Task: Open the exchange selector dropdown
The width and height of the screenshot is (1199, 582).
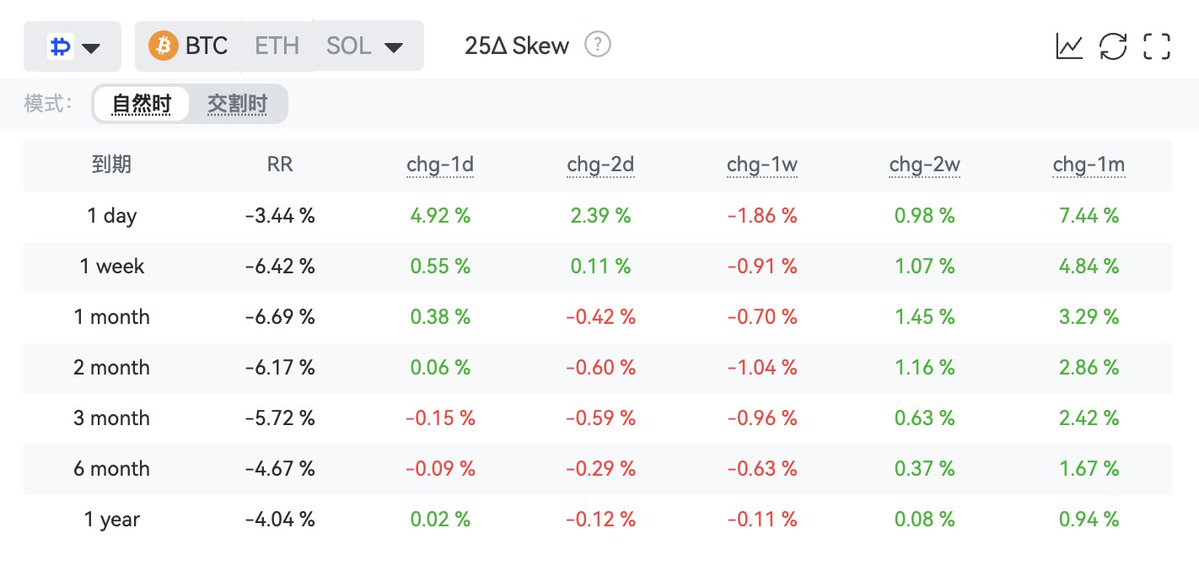Action: (x=73, y=47)
